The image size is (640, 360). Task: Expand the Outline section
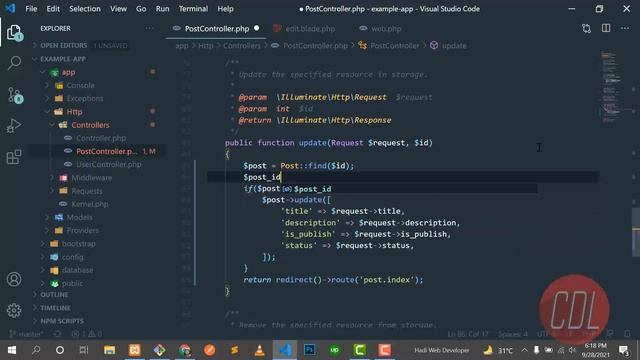pos(54,295)
